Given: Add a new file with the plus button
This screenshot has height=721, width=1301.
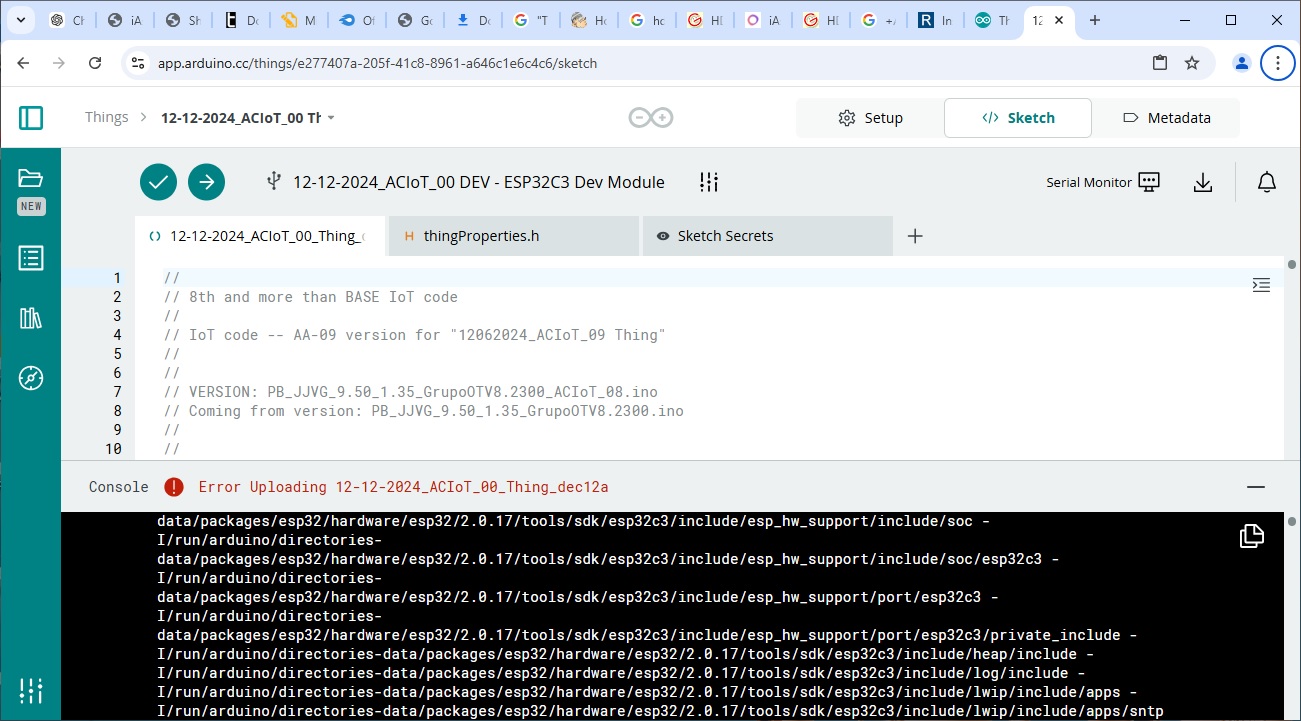Looking at the screenshot, I should coord(914,235).
